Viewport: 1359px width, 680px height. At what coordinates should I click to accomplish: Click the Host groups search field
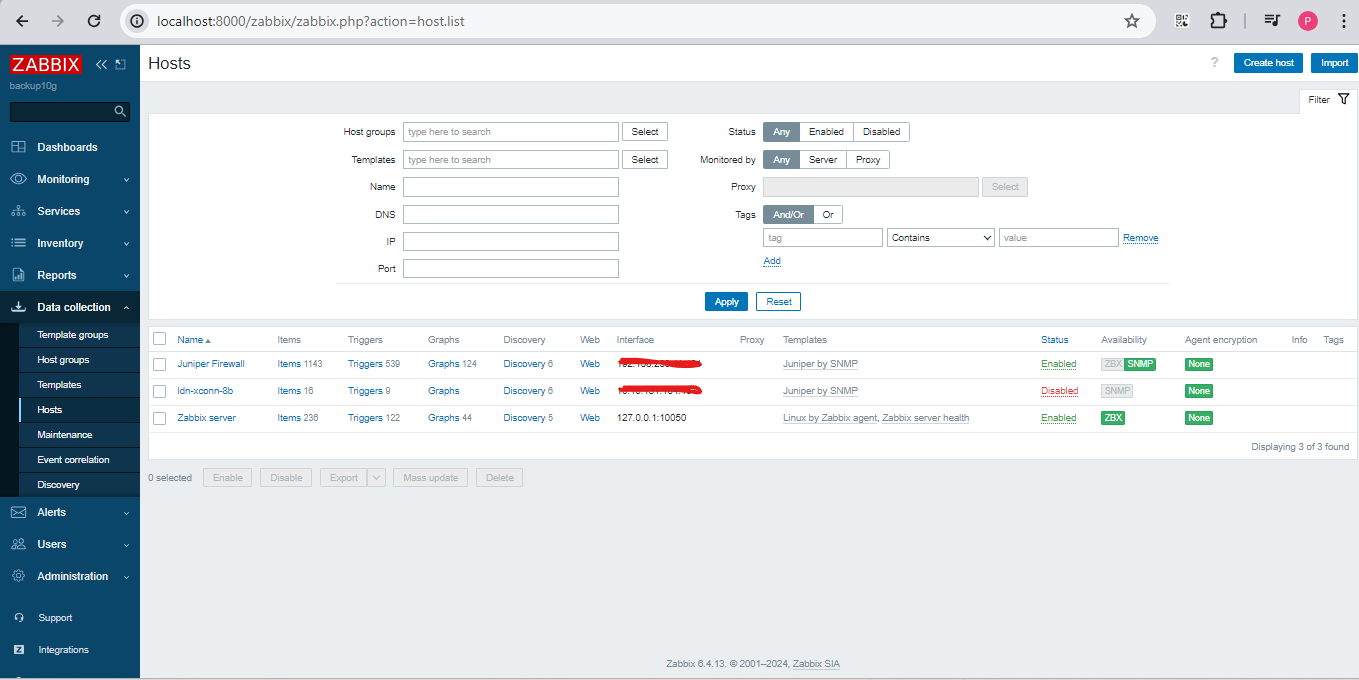[511, 132]
